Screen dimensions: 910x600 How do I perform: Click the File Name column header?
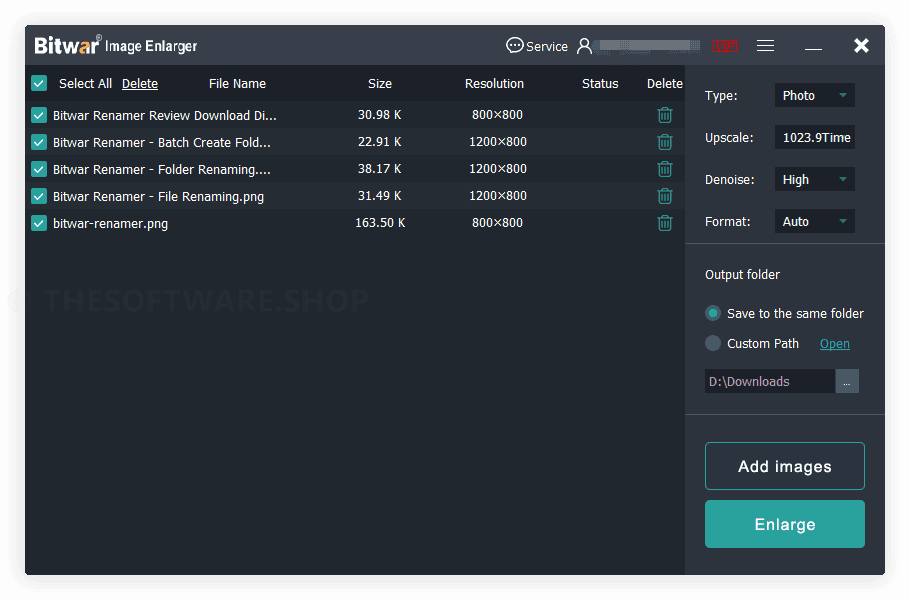point(237,84)
